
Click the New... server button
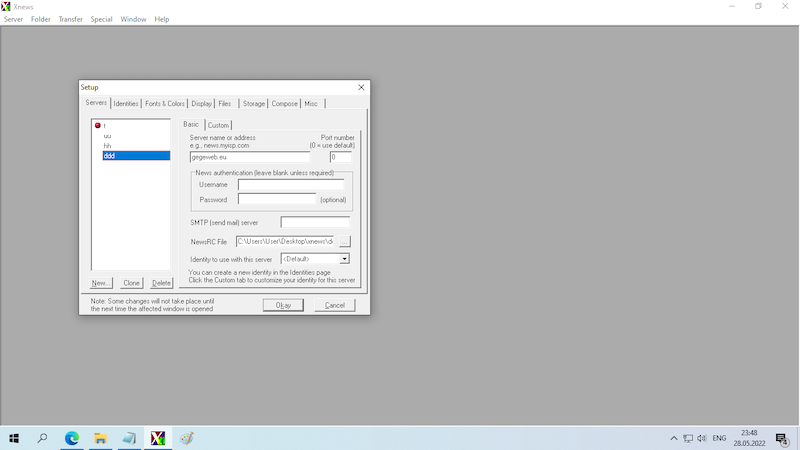click(101, 283)
